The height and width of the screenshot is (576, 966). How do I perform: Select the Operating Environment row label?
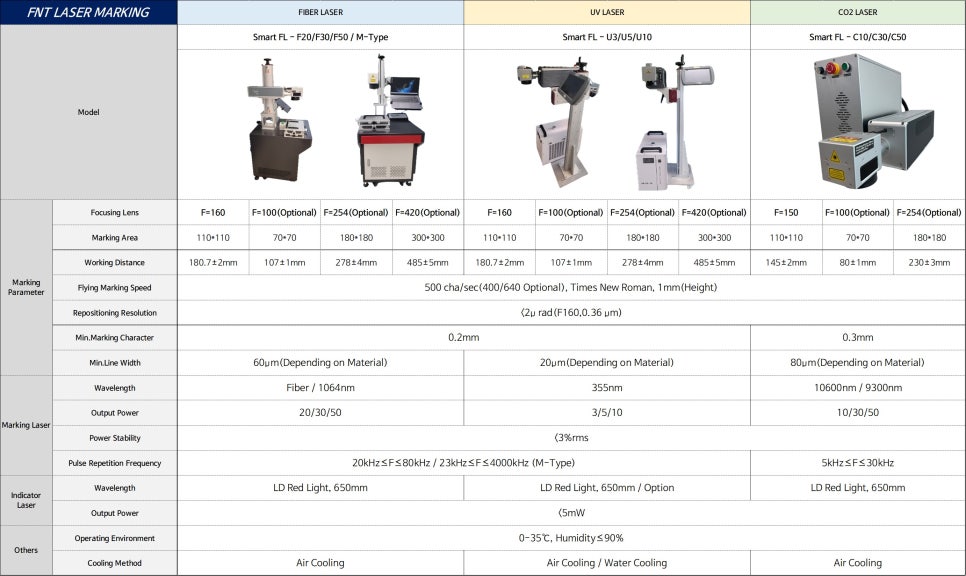[115, 538]
